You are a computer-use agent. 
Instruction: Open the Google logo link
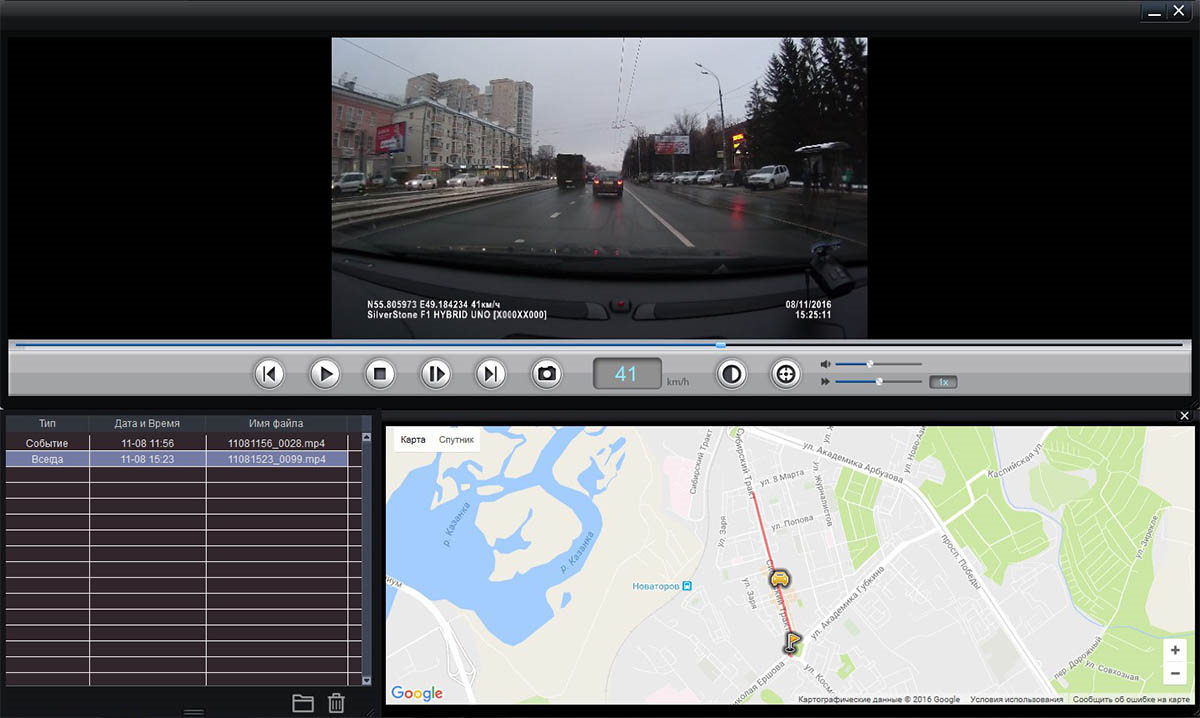pyautogui.click(x=417, y=693)
